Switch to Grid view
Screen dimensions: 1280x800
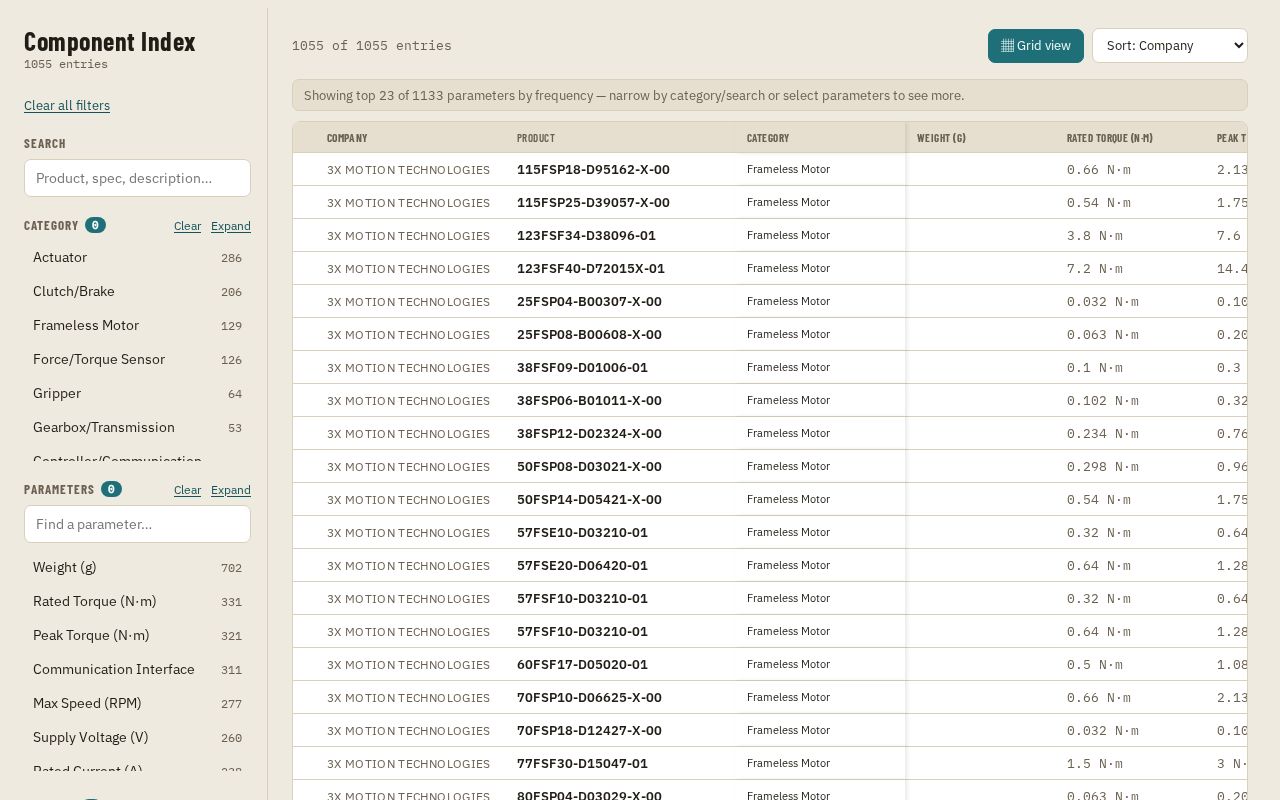[x=1035, y=46]
